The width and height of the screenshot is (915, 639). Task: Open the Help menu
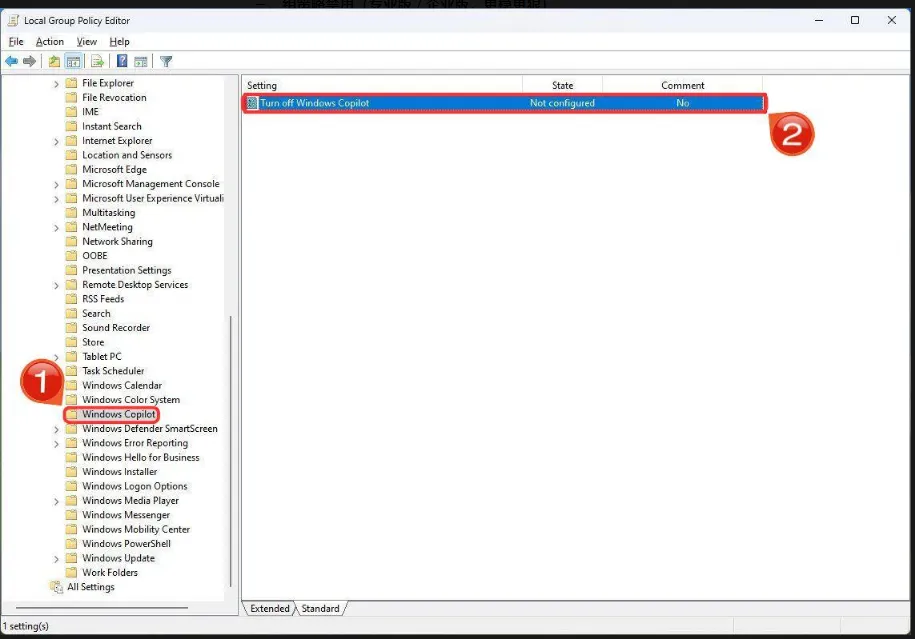click(120, 41)
